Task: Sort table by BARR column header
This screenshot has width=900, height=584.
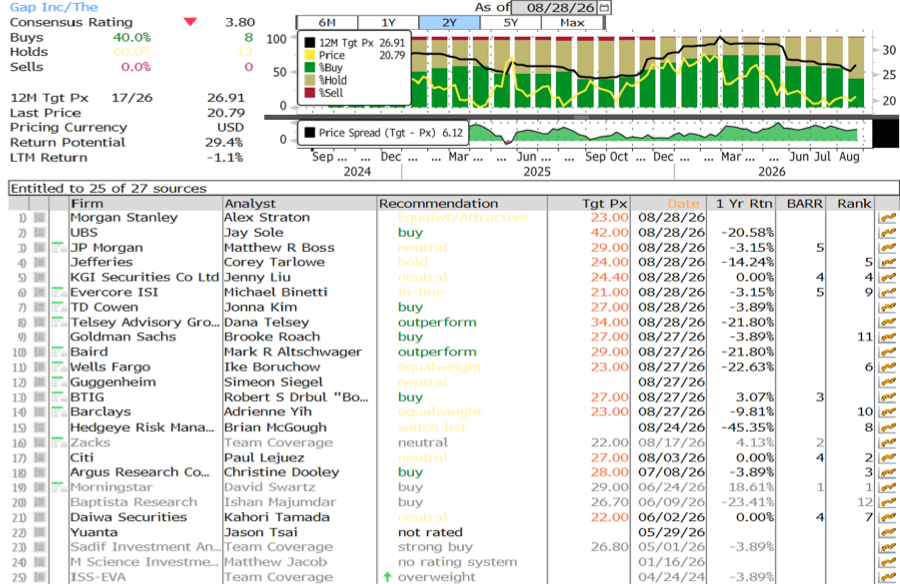Action: pos(801,203)
